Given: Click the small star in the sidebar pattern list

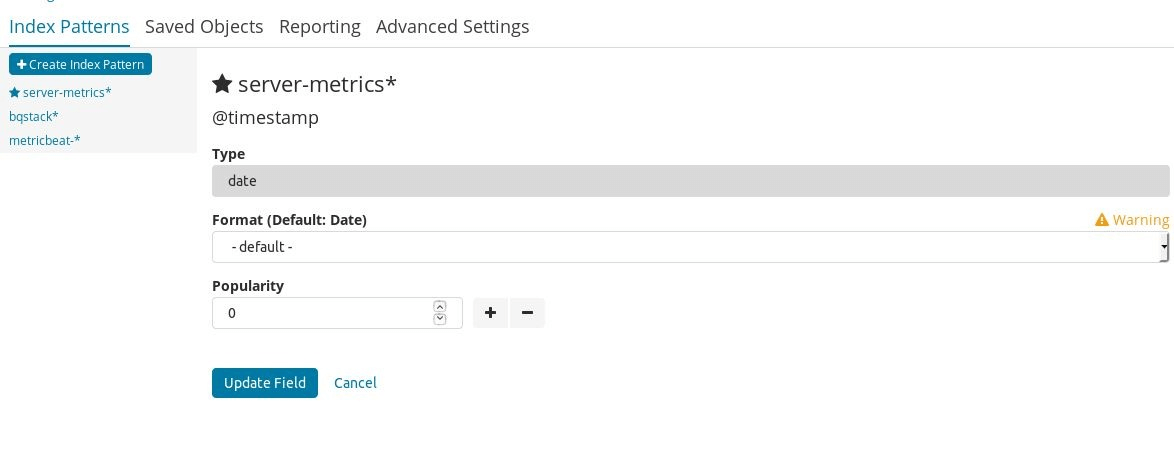Looking at the screenshot, I should 14,93.
